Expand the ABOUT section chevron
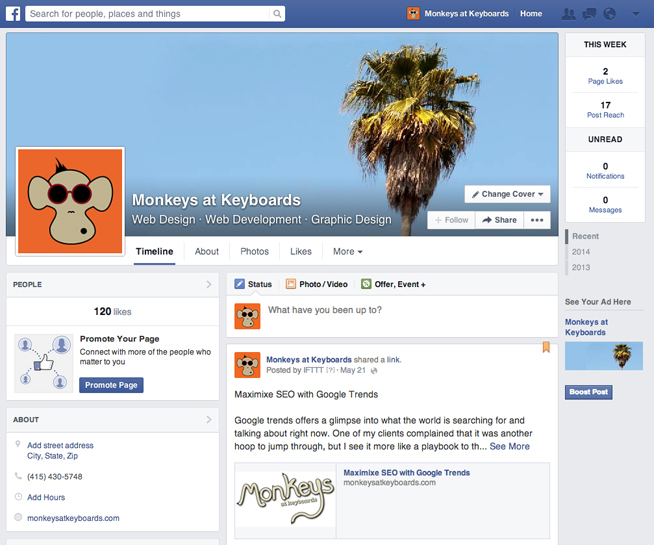 click(x=209, y=419)
